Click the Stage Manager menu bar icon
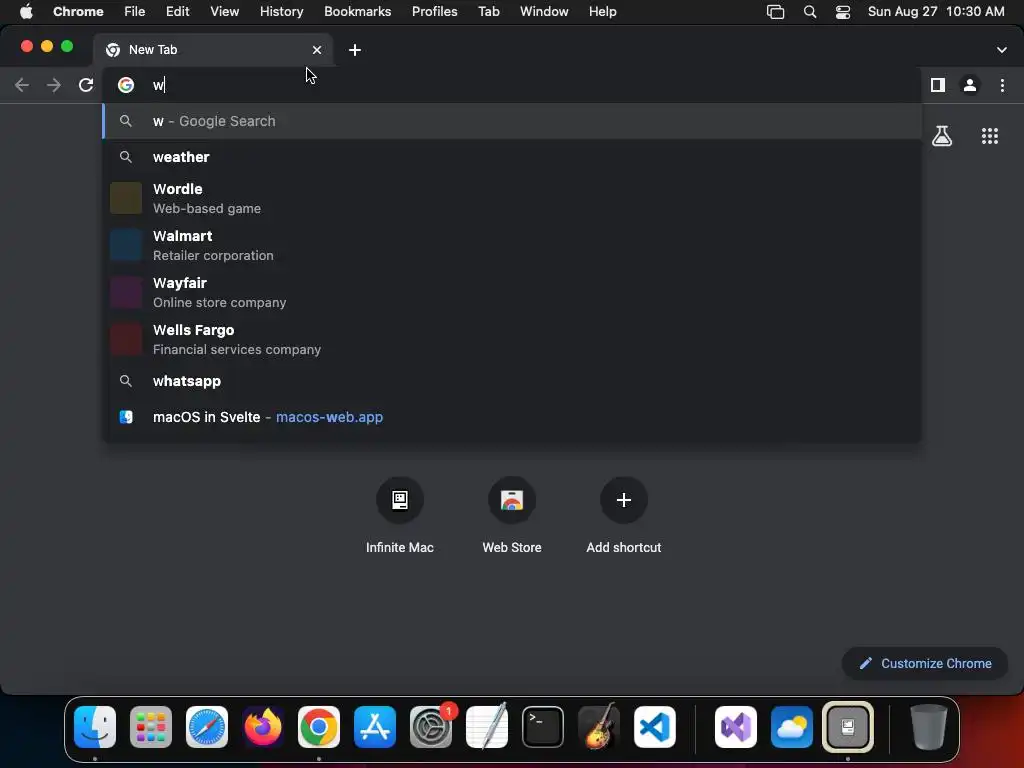The height and width of the screenshot is (768, 1024). 775,11
